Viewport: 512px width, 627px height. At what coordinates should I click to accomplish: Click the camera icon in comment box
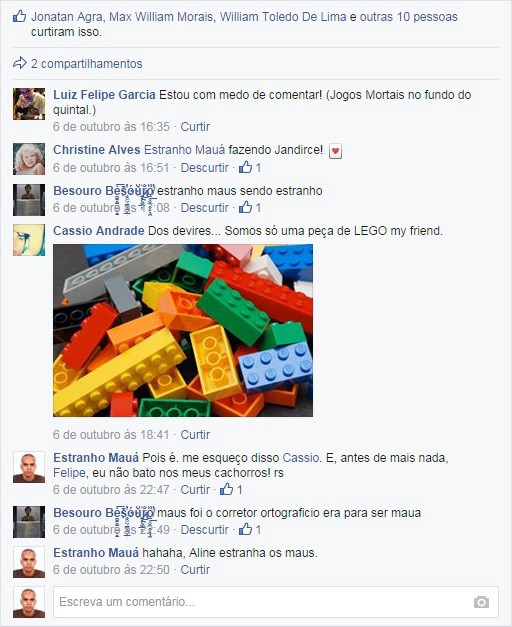(x=481, y=602)
